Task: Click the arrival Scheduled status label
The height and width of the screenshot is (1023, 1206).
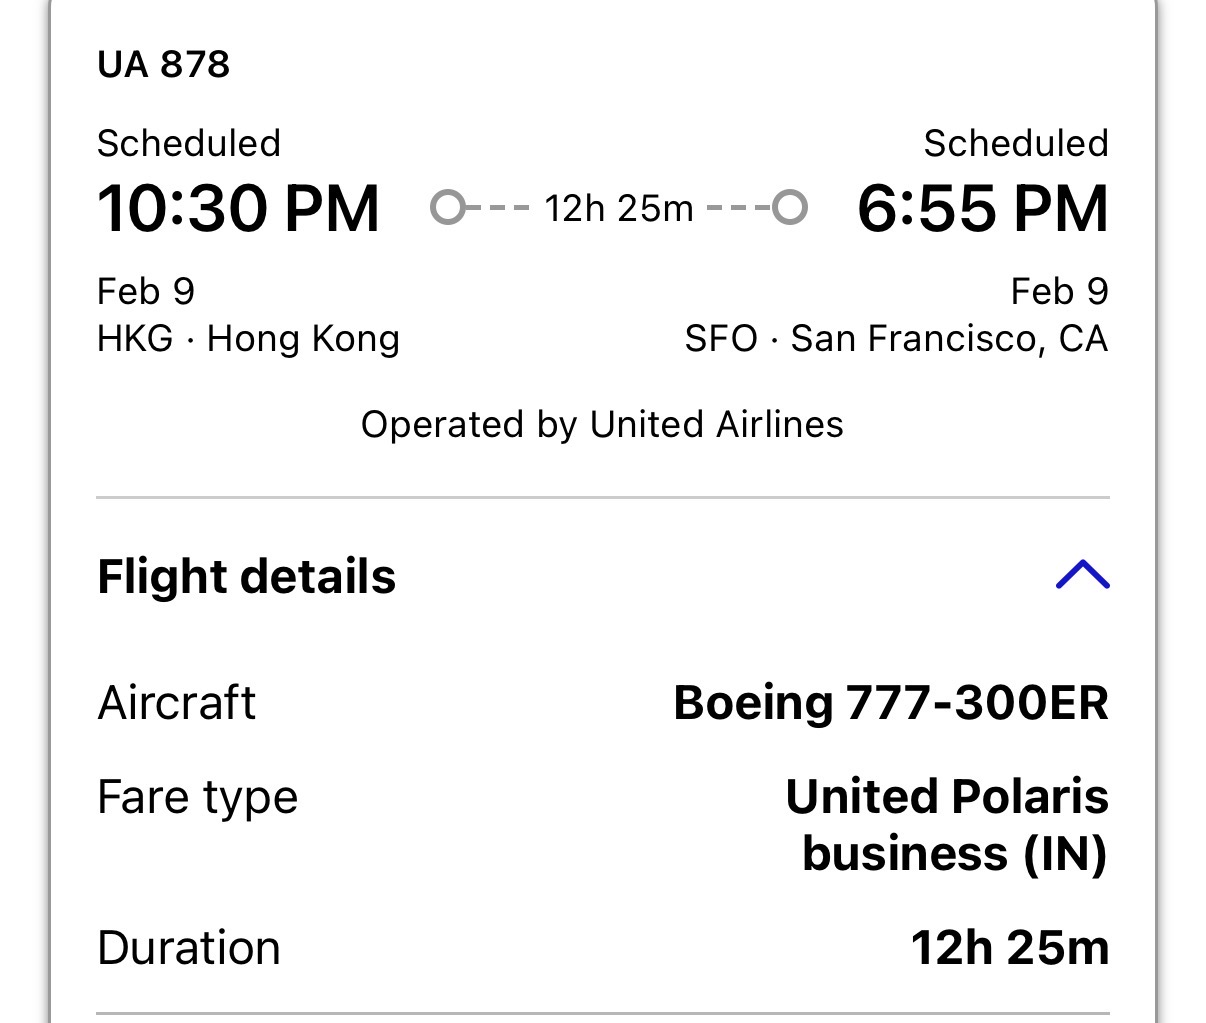Action: point(1015,143)
